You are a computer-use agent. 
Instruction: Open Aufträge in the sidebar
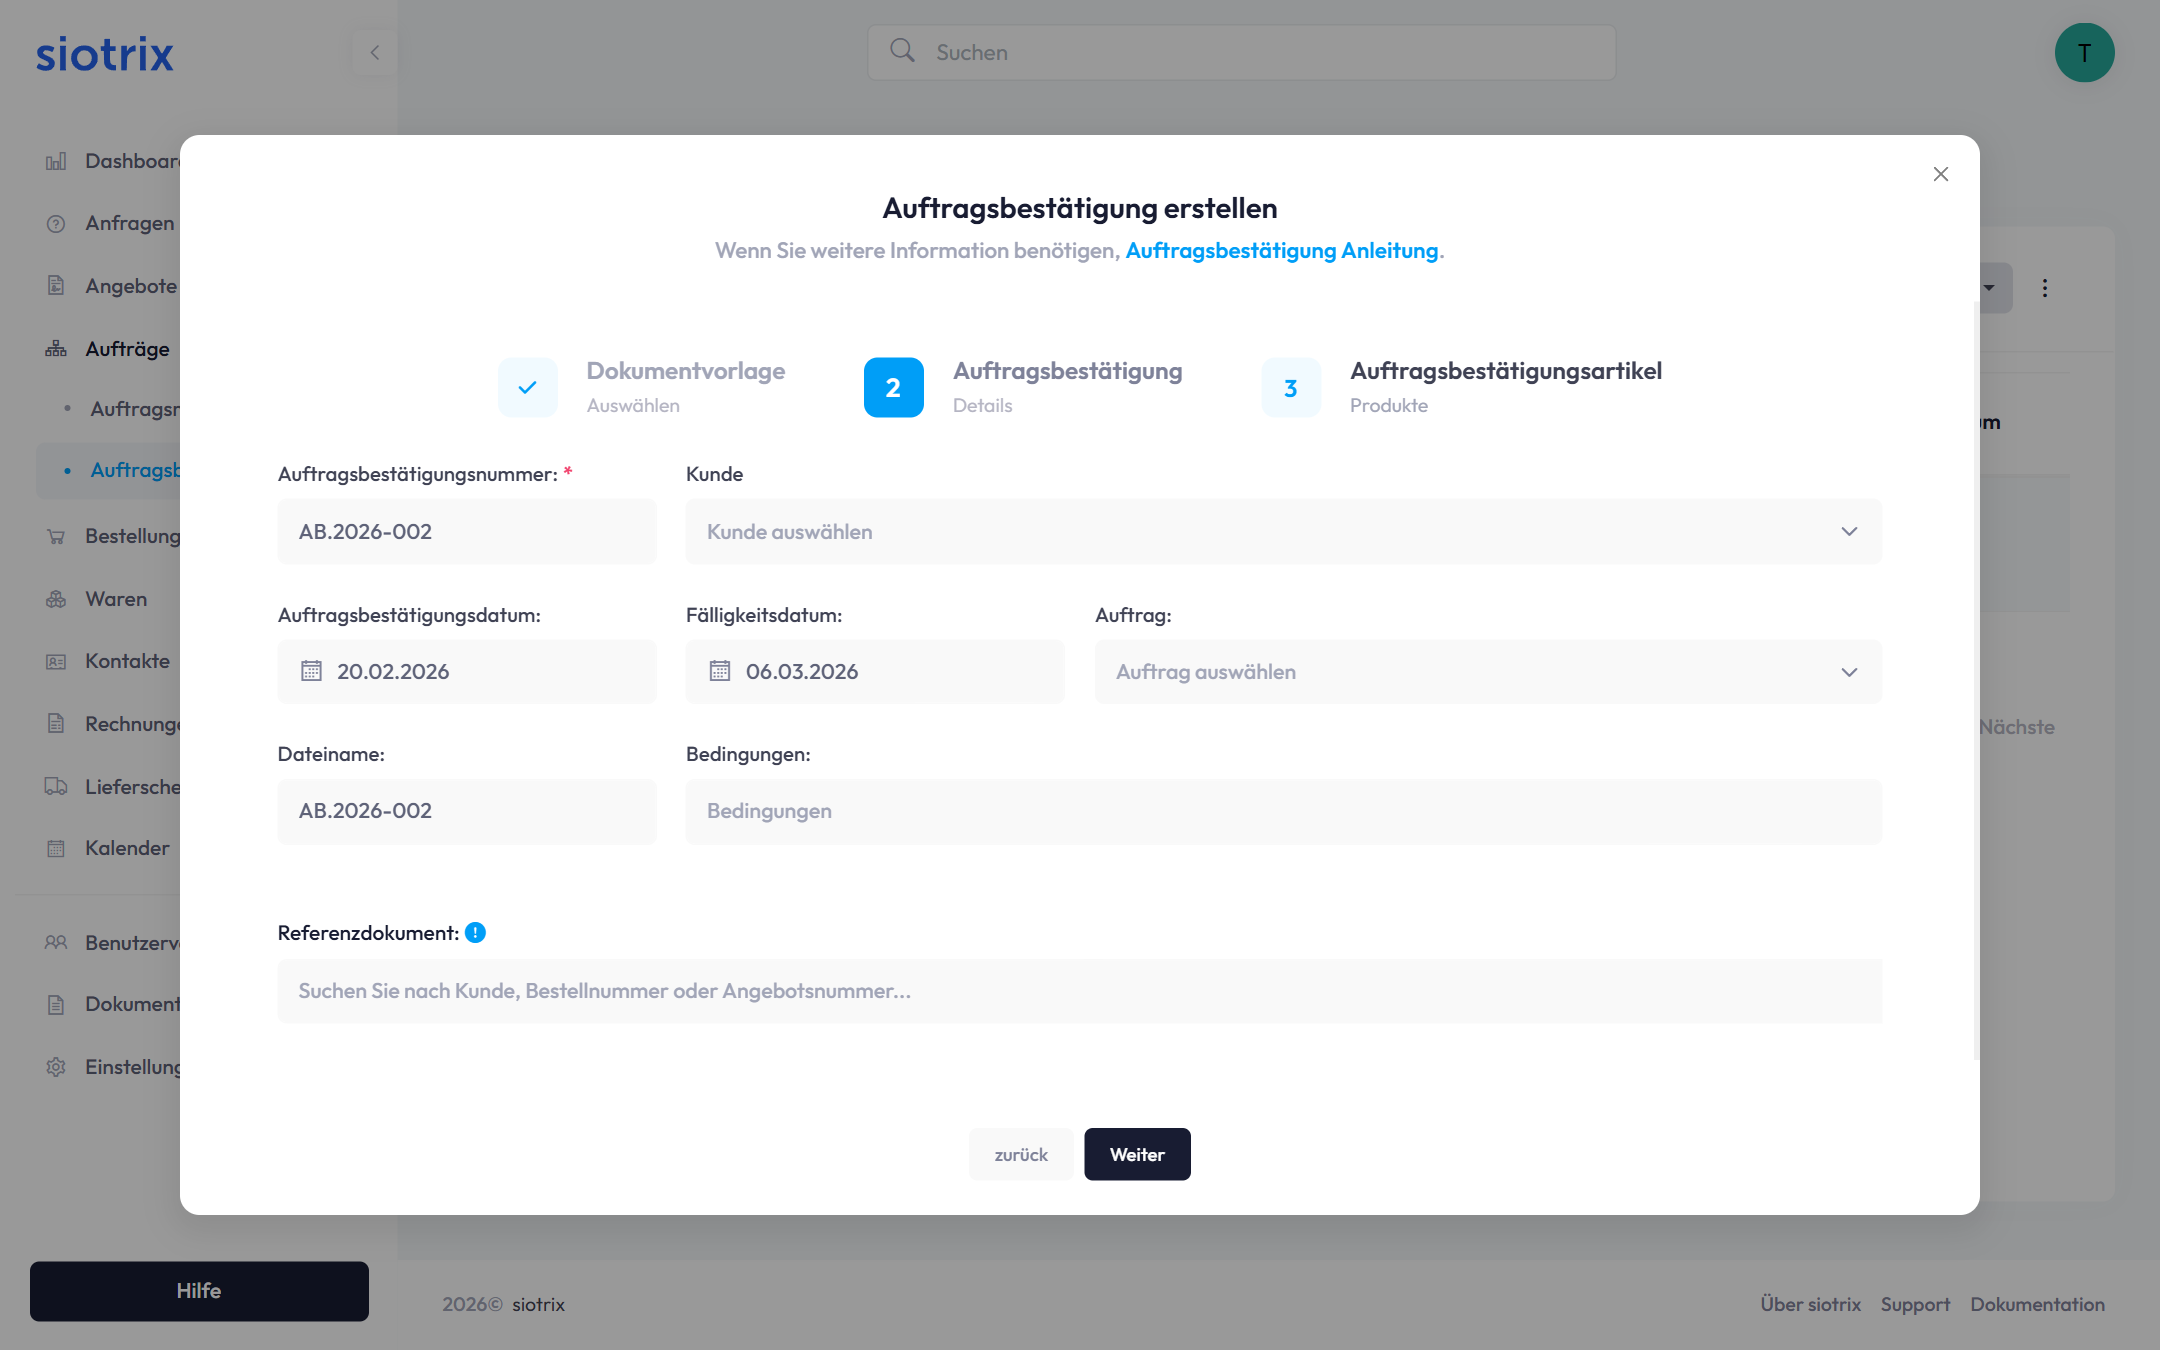coord(127,349)
